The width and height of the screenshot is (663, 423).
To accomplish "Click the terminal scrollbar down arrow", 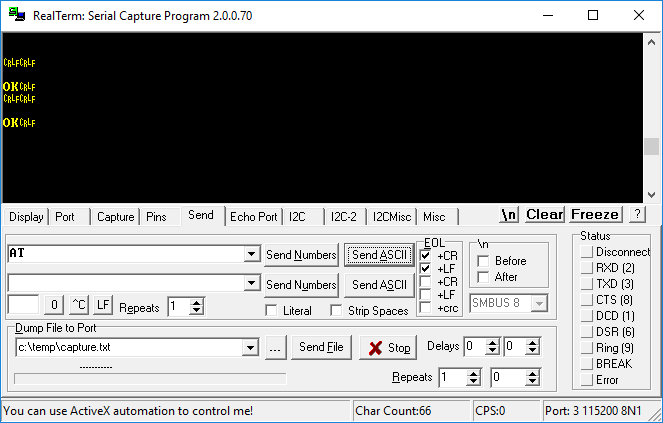I will coord(651,195).
